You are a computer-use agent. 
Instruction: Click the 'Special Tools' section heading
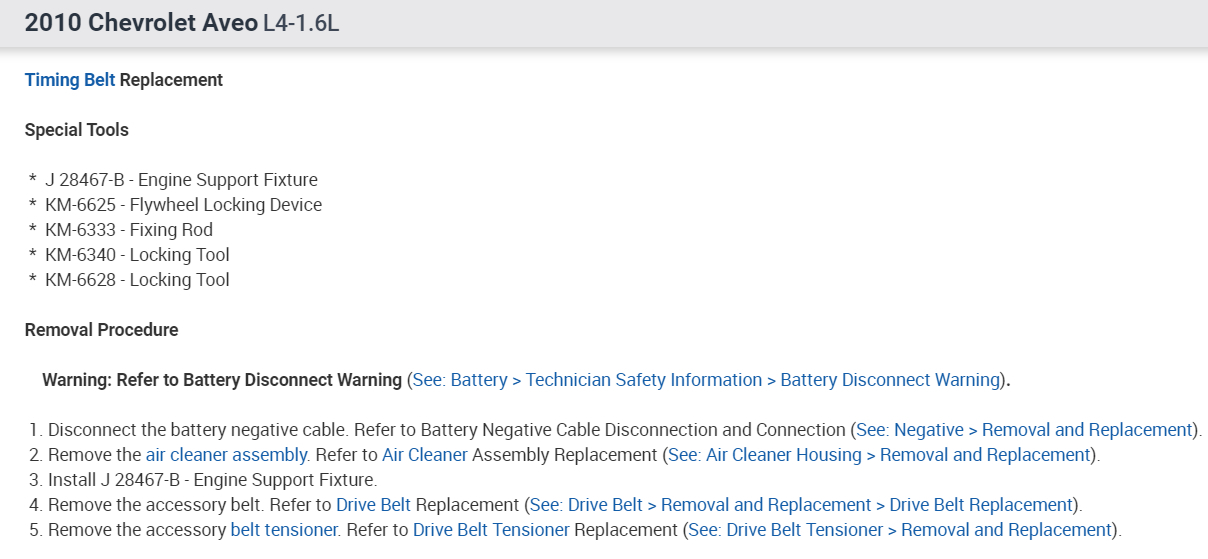tap(76, 130)
